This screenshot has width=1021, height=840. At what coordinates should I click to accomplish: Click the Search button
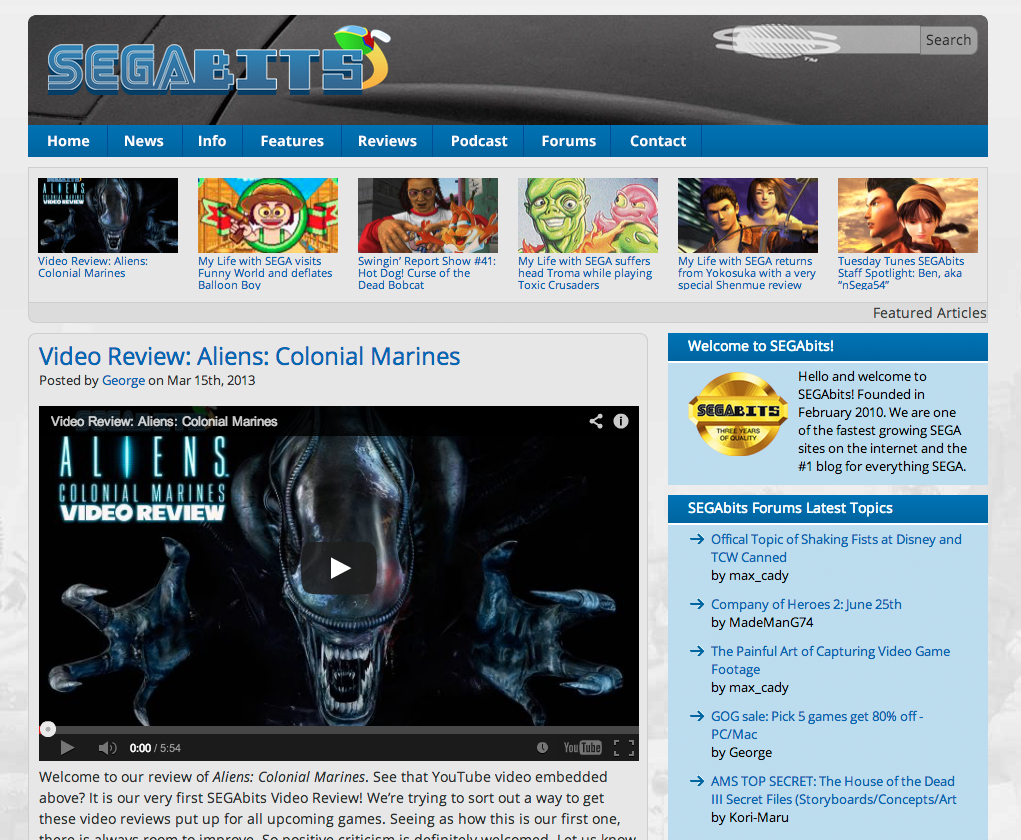[x=948, y=40]
